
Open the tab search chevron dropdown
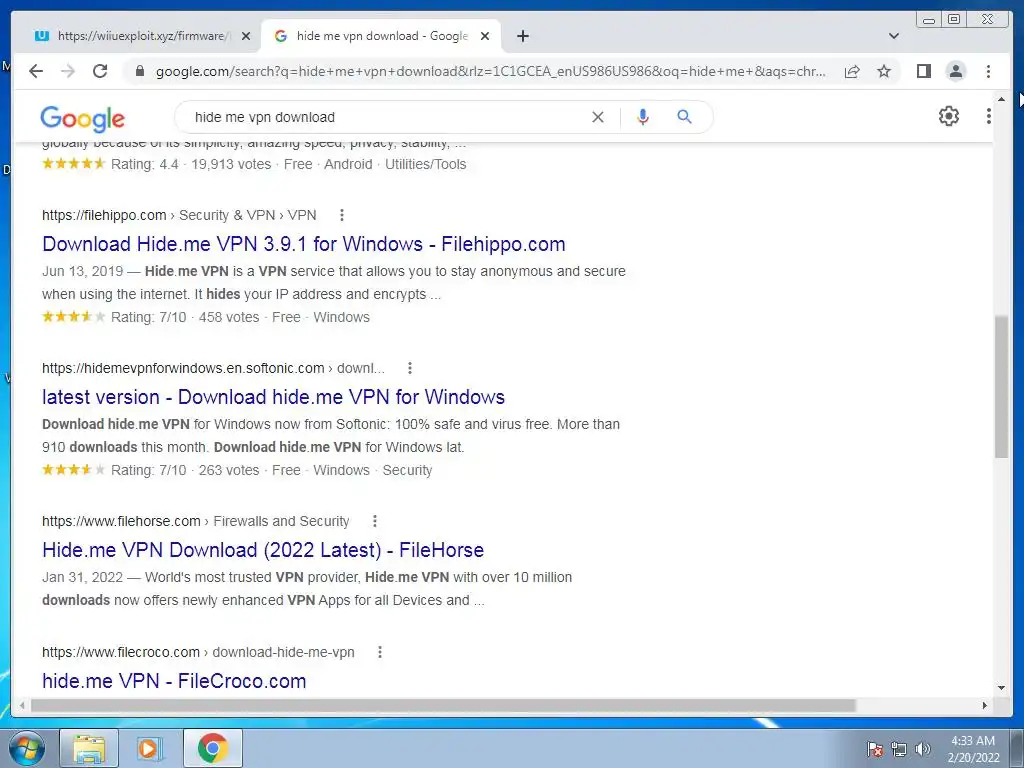tap(894, 36)
